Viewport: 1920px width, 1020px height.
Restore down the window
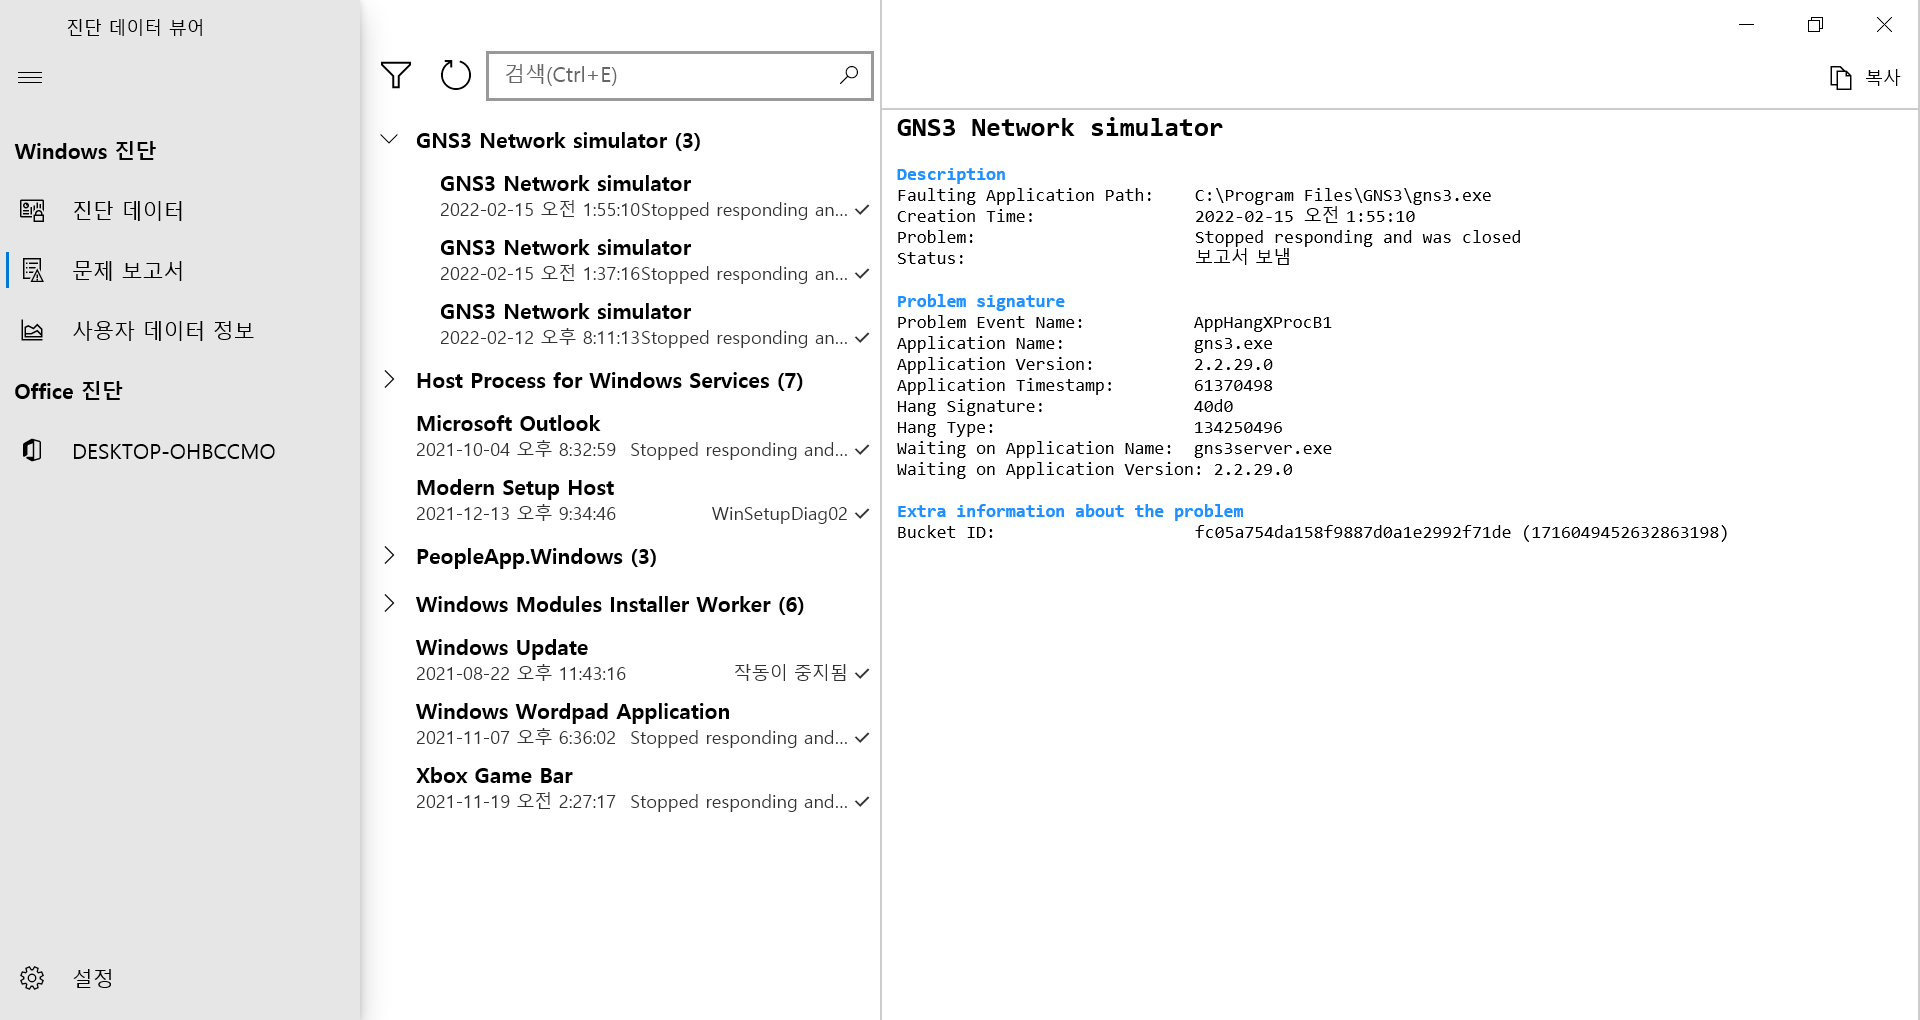pos(1816,25)
